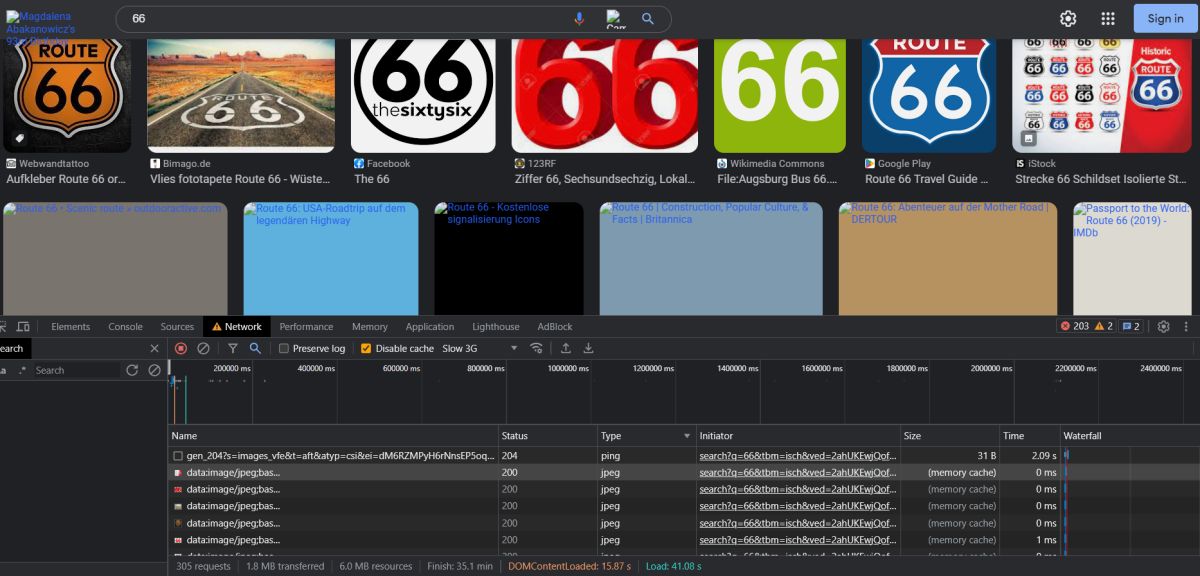Screen dimensions: 1200x576
Task: Open the blue Route 66 shield thumbnail
Action: pyautogui.click(x=929, y=96)
